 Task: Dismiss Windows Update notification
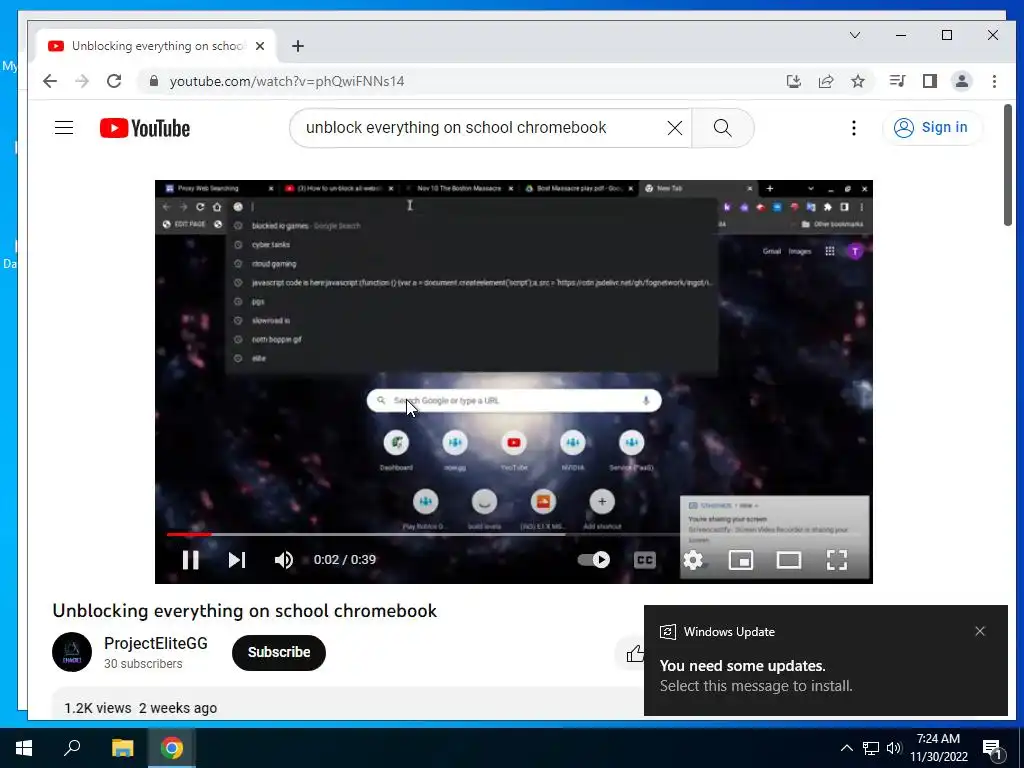980,631
